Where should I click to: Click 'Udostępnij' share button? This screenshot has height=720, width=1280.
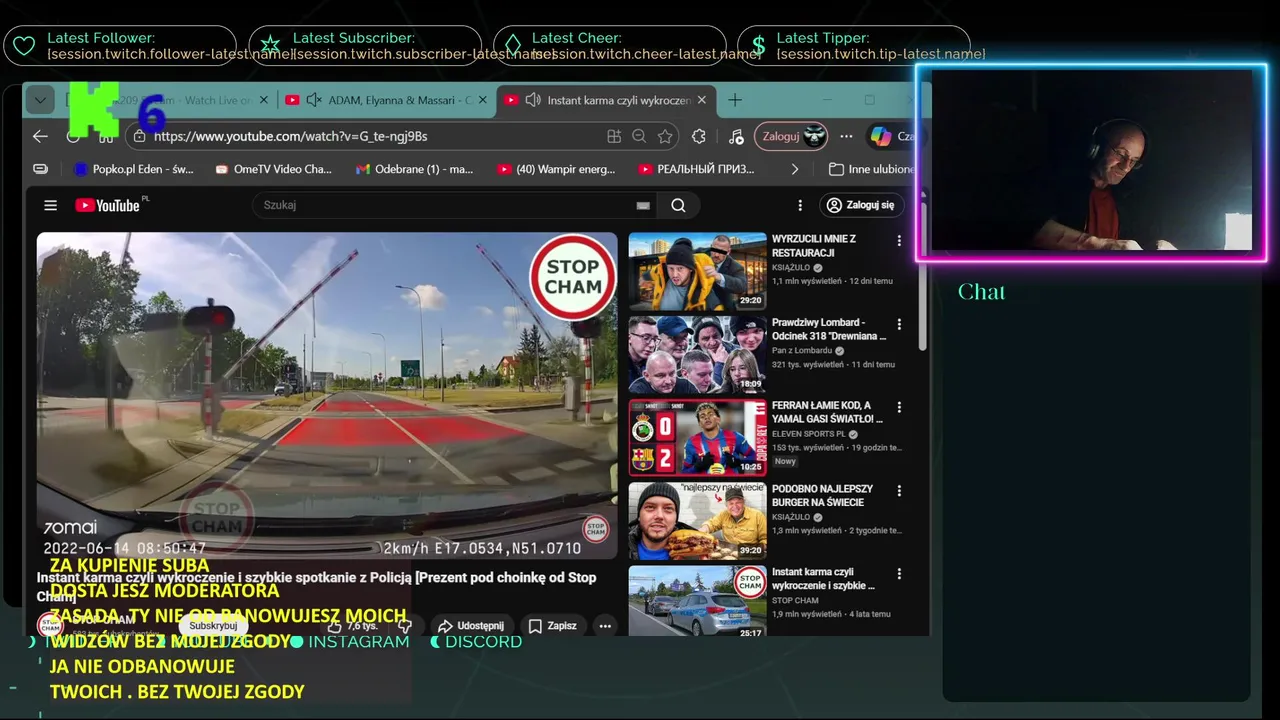[x=471, y=626]
